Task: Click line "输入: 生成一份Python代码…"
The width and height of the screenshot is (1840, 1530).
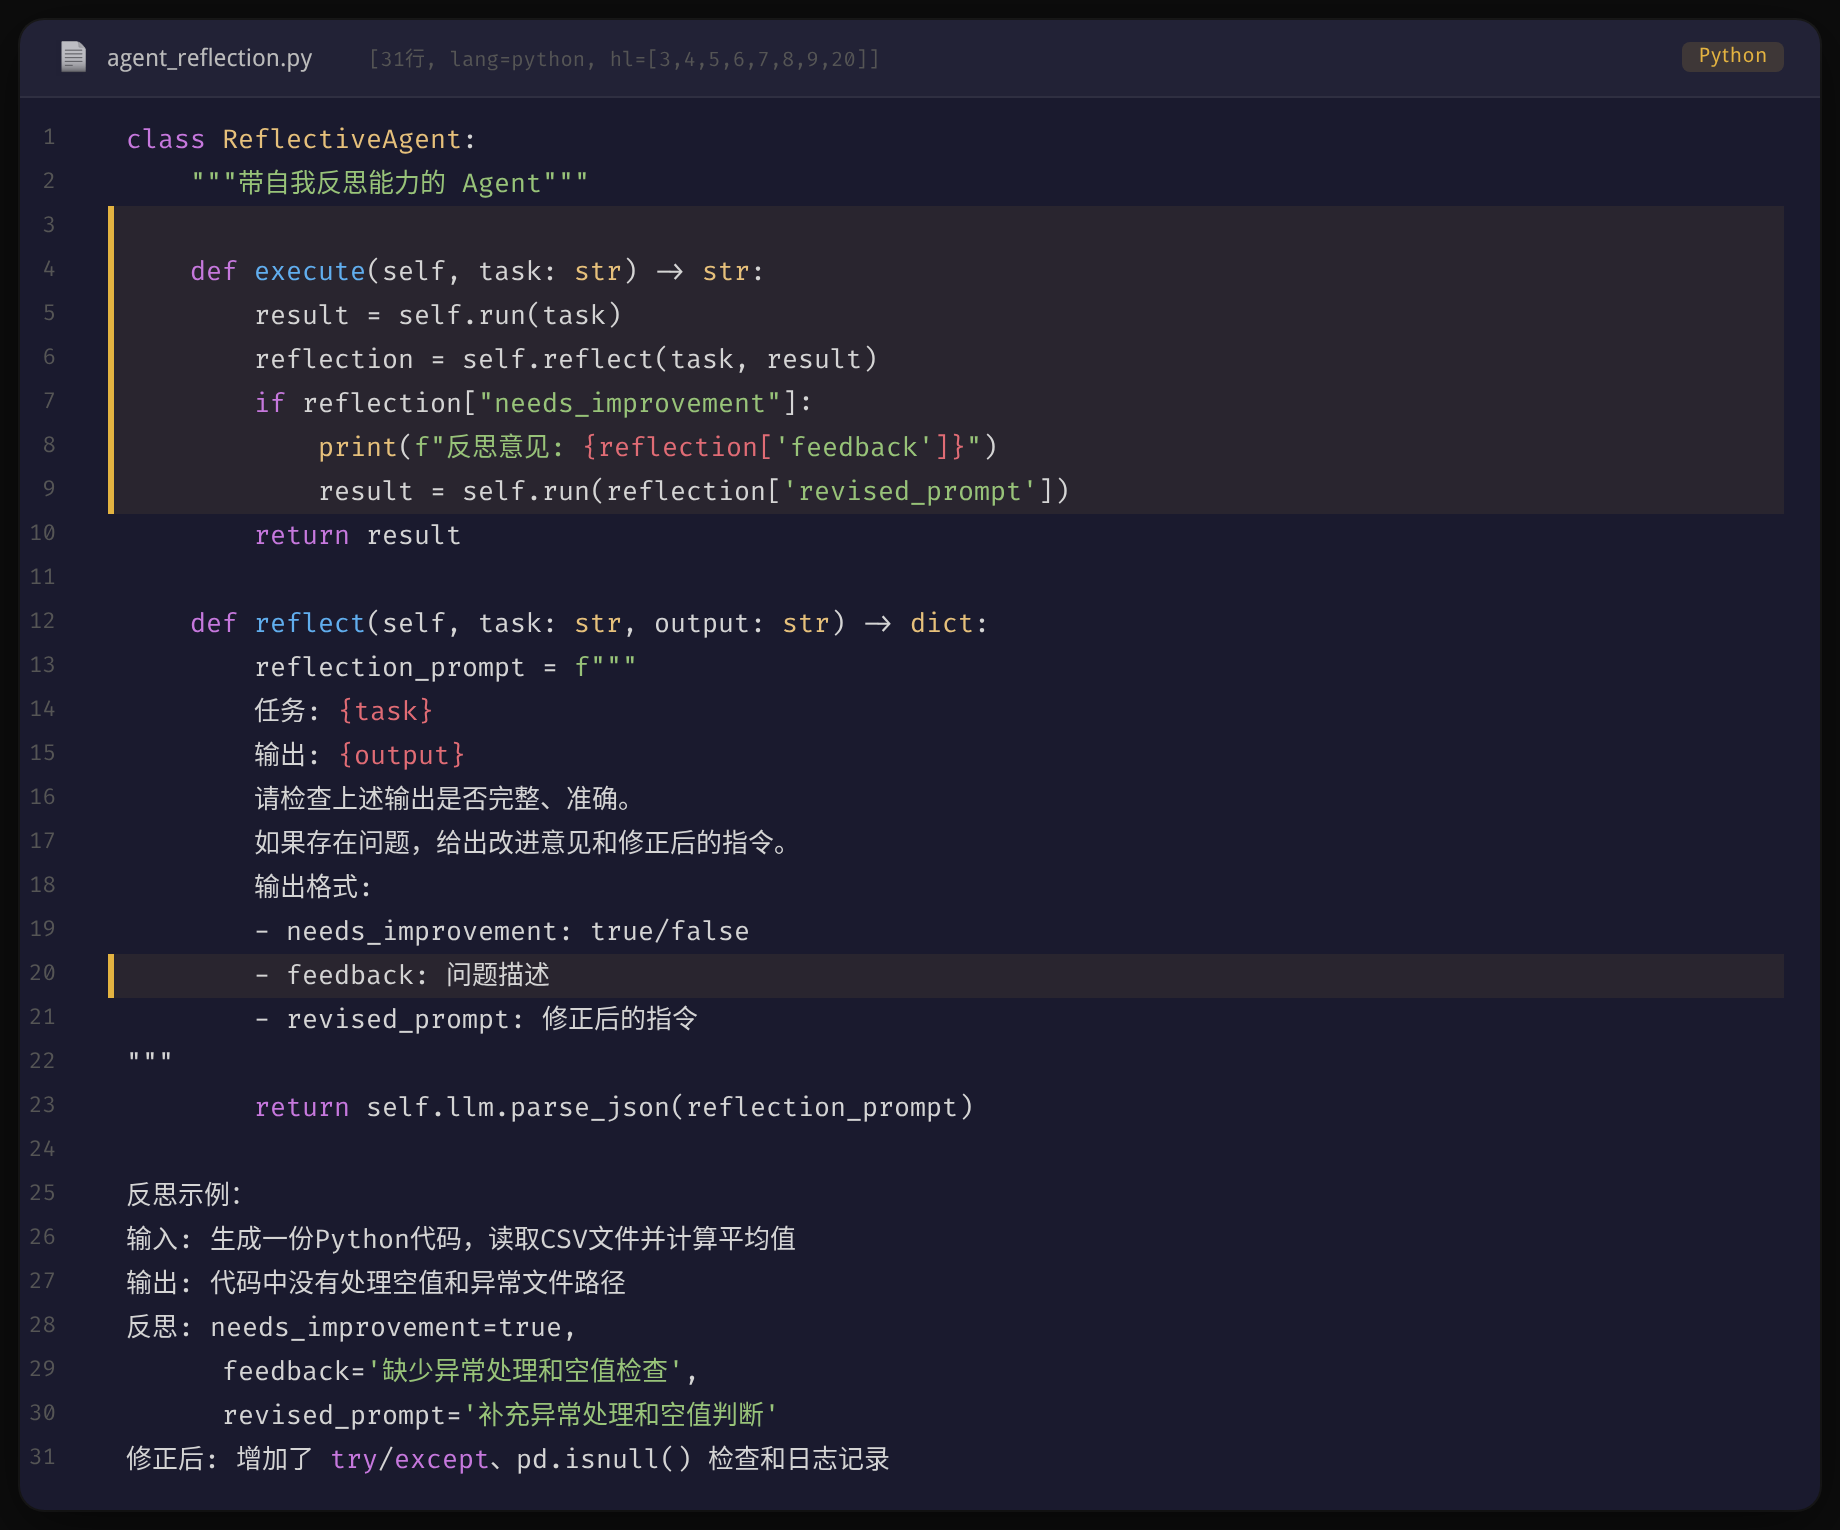Action: [x=461, y=1239]
